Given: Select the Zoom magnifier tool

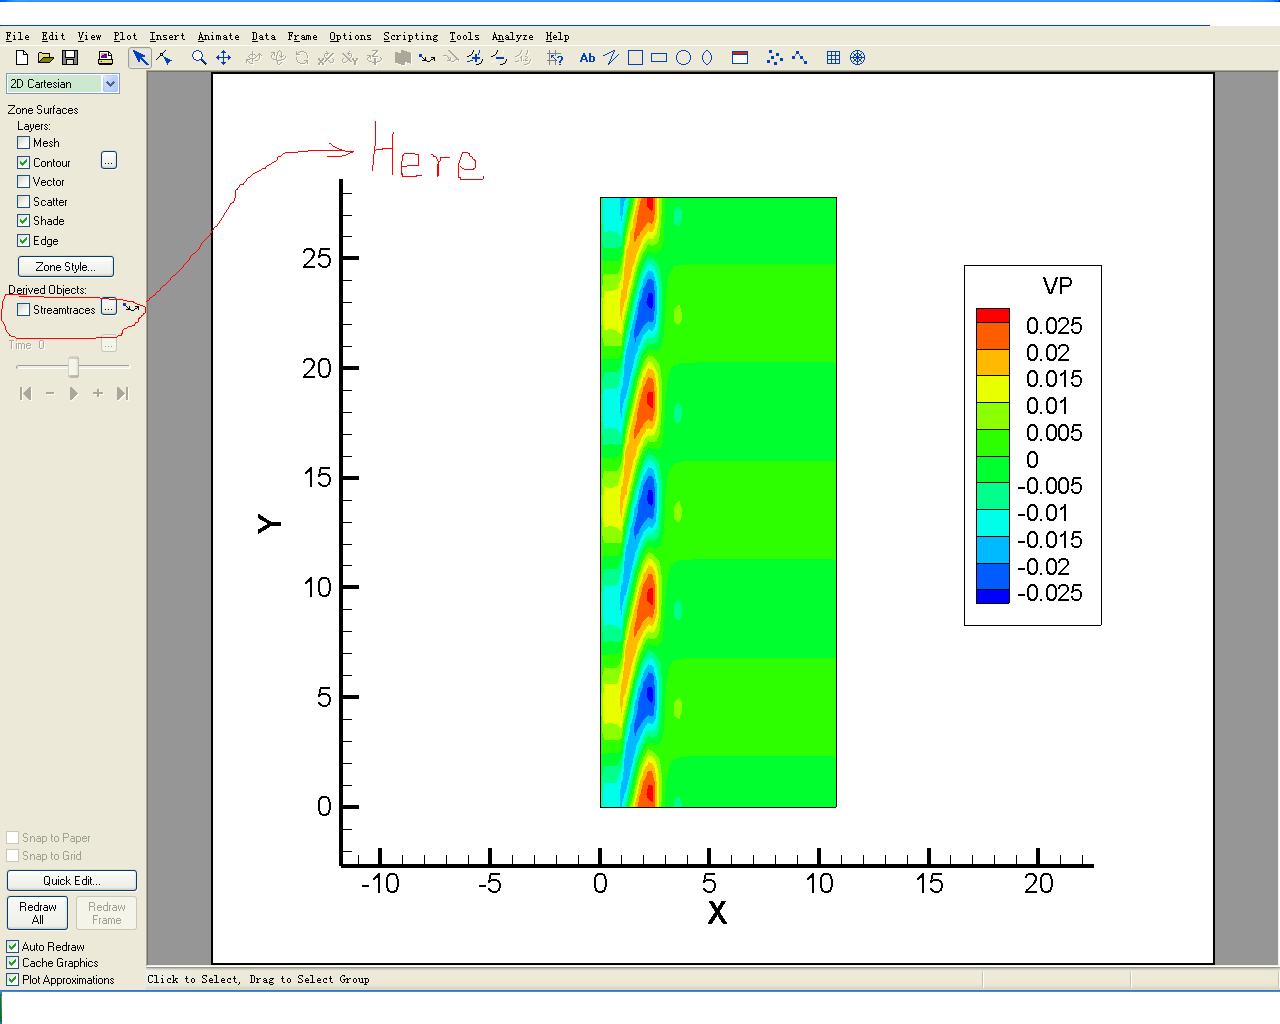Looking at the screenshot, I should pos(199,57).
